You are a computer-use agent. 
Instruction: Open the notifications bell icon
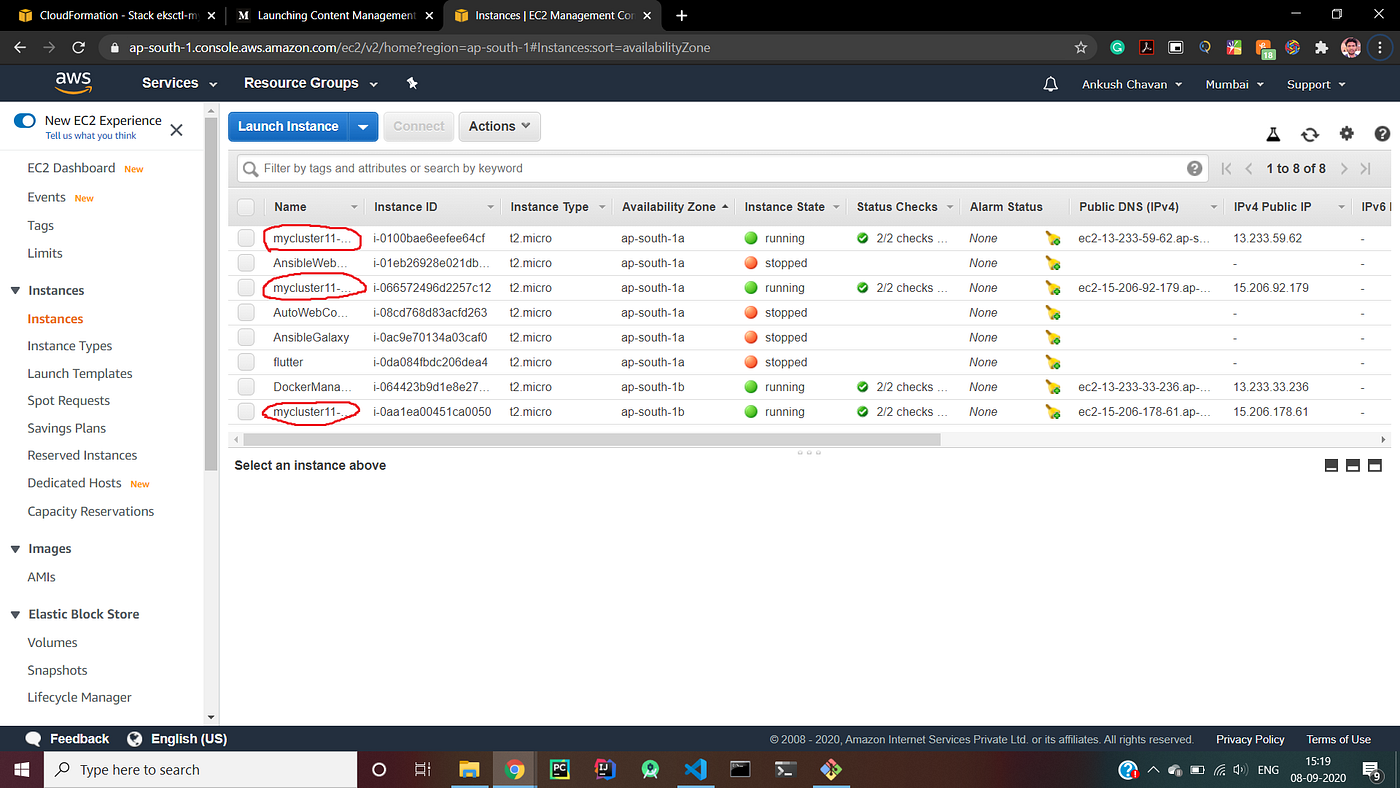pos(1050,85)
